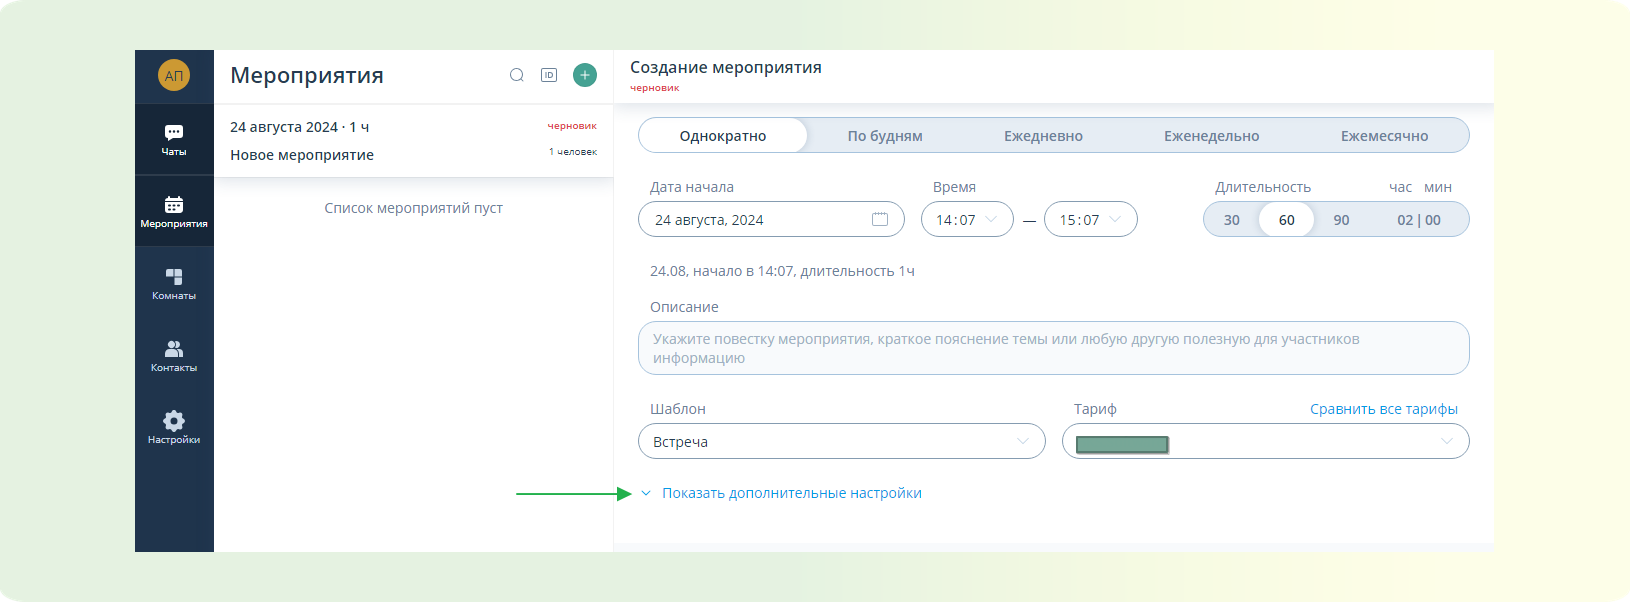Click the green plus add event button
1630x602 pixels.
pos(585,75)
